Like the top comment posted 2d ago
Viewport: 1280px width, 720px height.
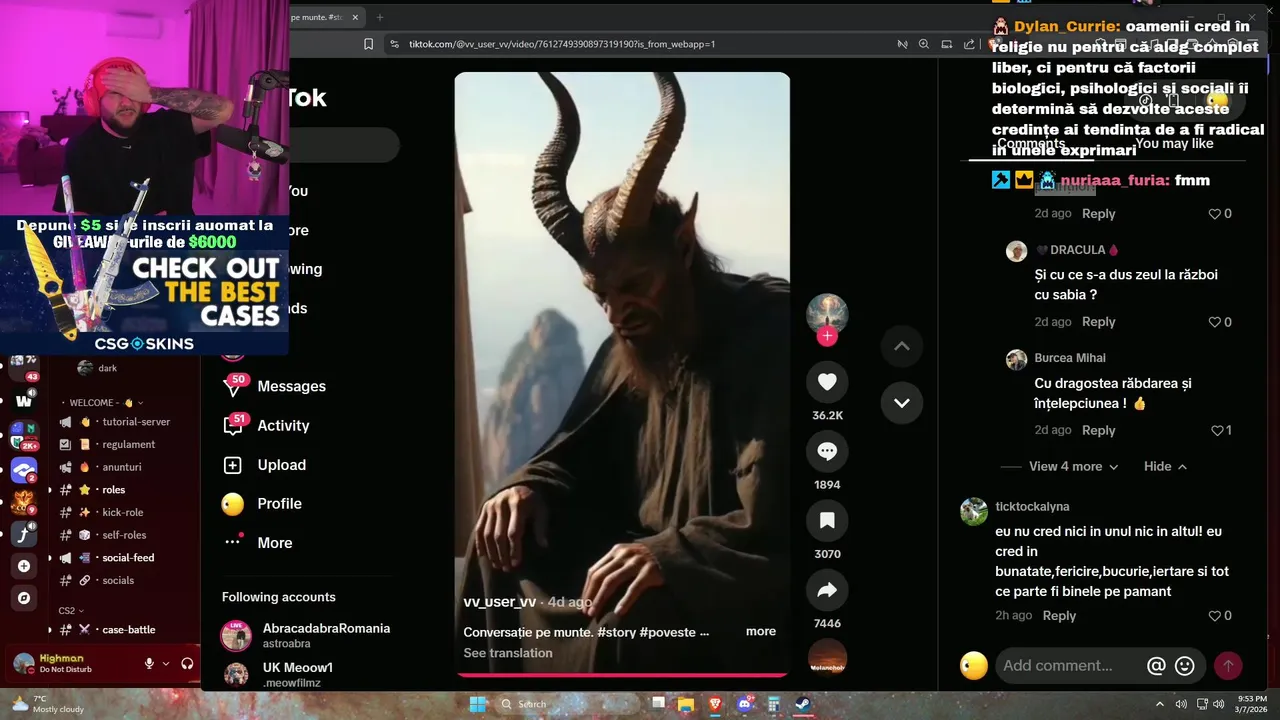pos(1214,214)
